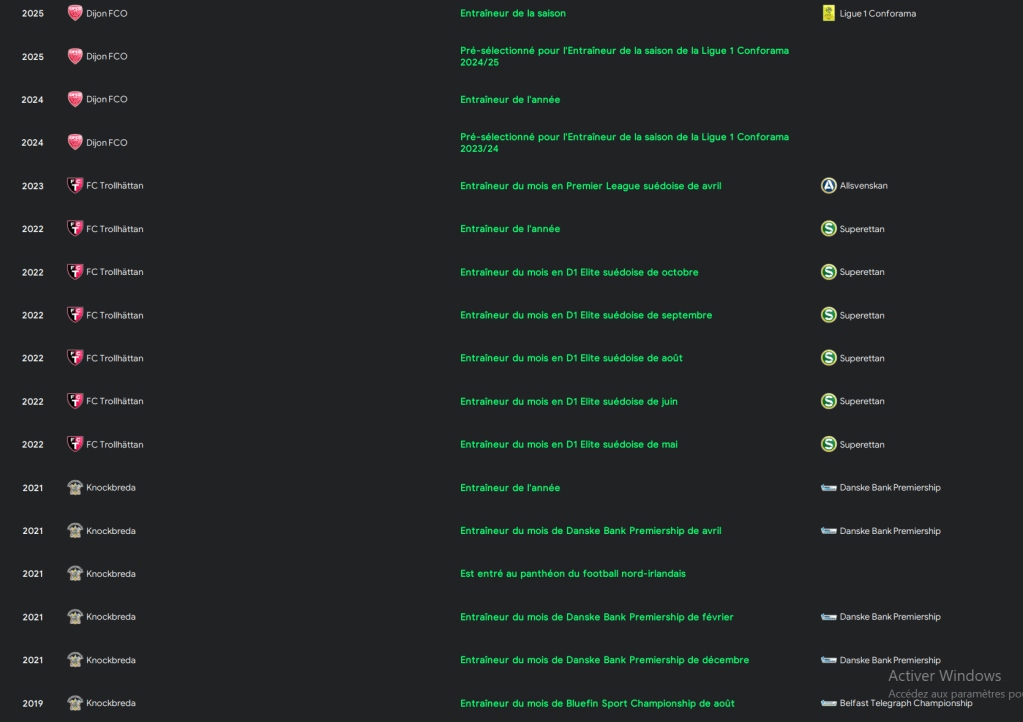1023x722 pixels.
Task: Click the Superettan logo in the octobre award row
Action: click(x=828, y=272)
